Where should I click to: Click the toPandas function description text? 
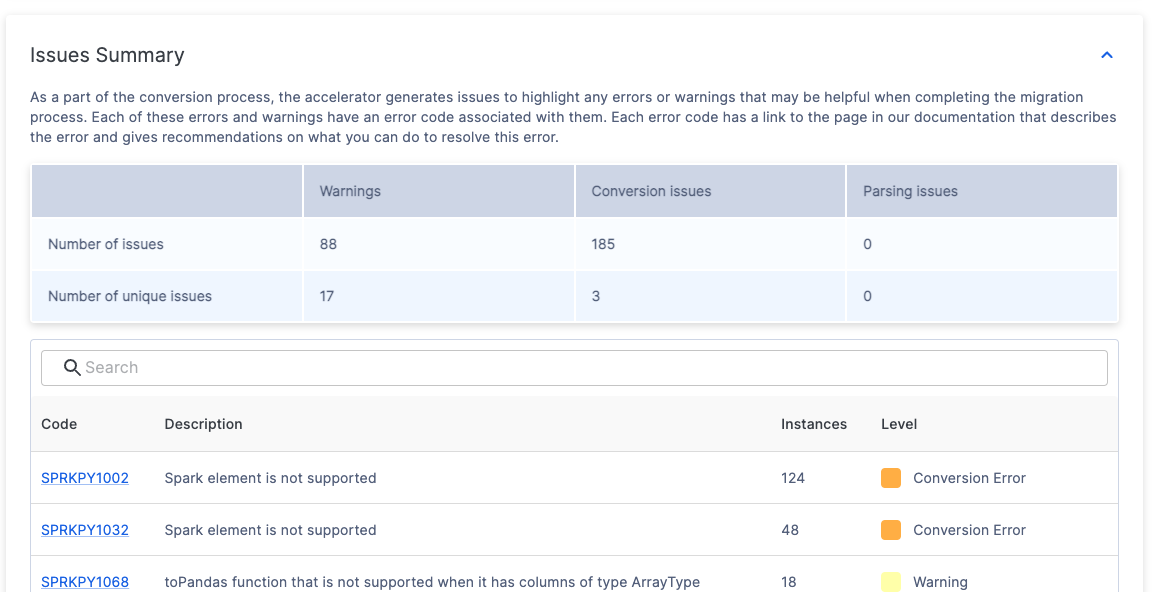432,581
